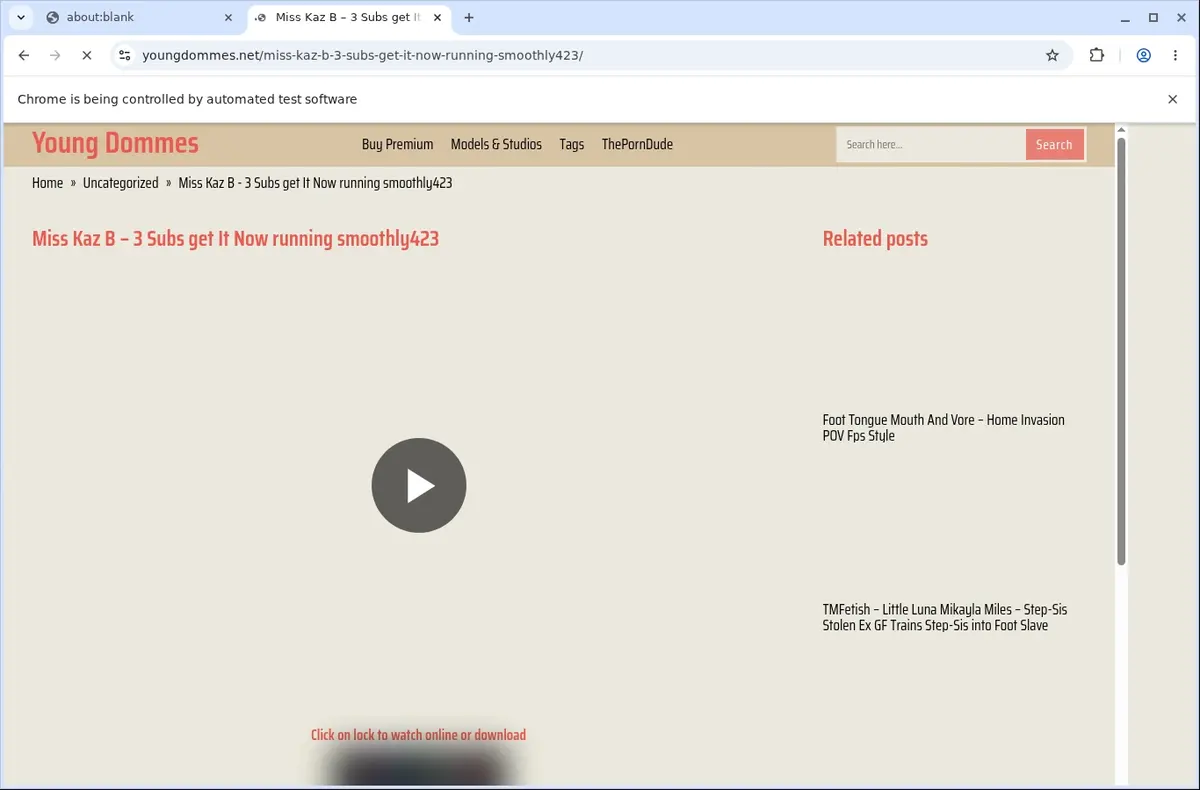Go back using the back arrow
This screenshot has width=1200, height=790.
point(24,55)
